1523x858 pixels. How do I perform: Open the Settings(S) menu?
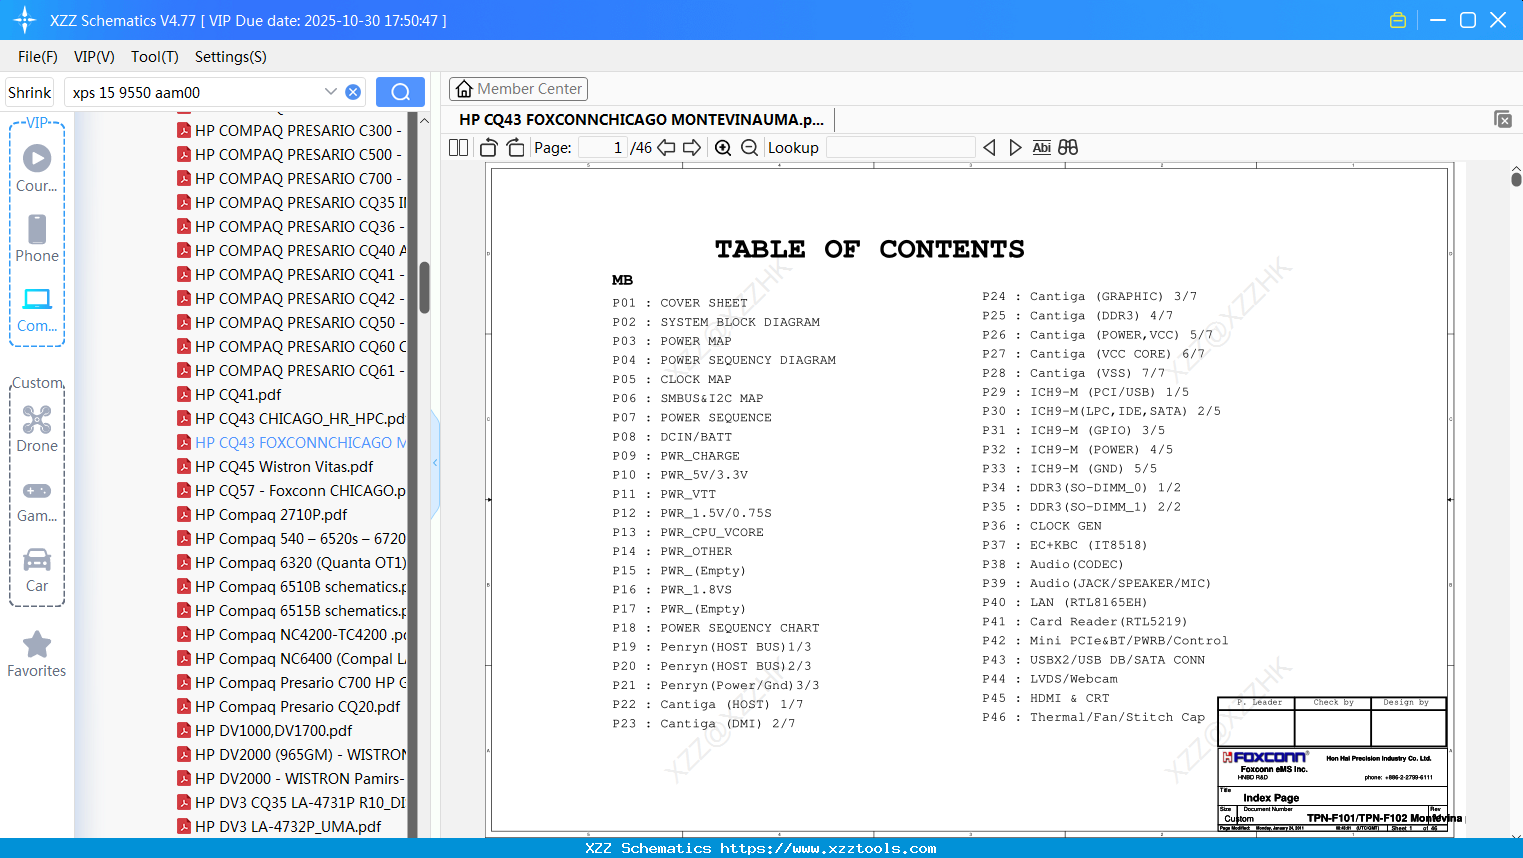[231, 57]
